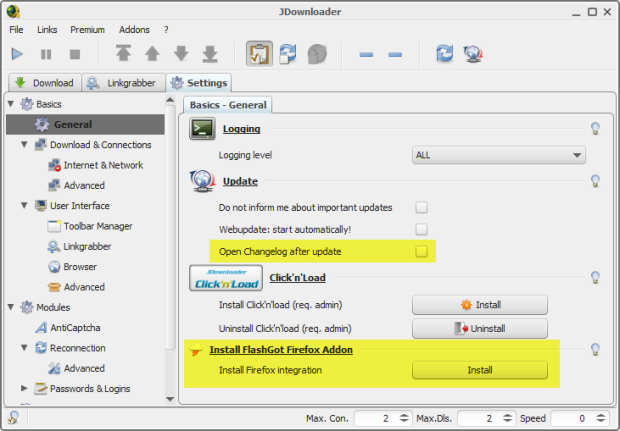Screen dimensions: 620x431
Task: Decrease Max.Dls. value with down arrow
Action: tap(507, 421)
